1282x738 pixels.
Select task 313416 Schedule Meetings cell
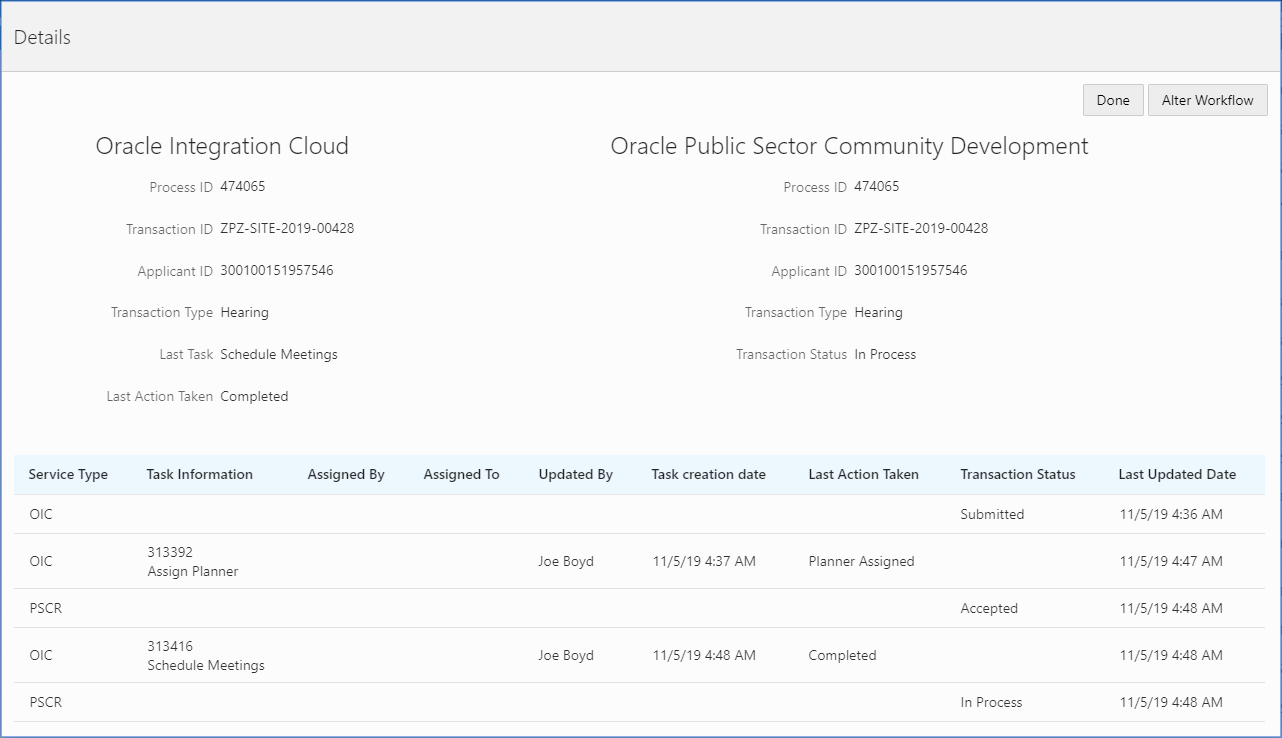tap(205, 655)
